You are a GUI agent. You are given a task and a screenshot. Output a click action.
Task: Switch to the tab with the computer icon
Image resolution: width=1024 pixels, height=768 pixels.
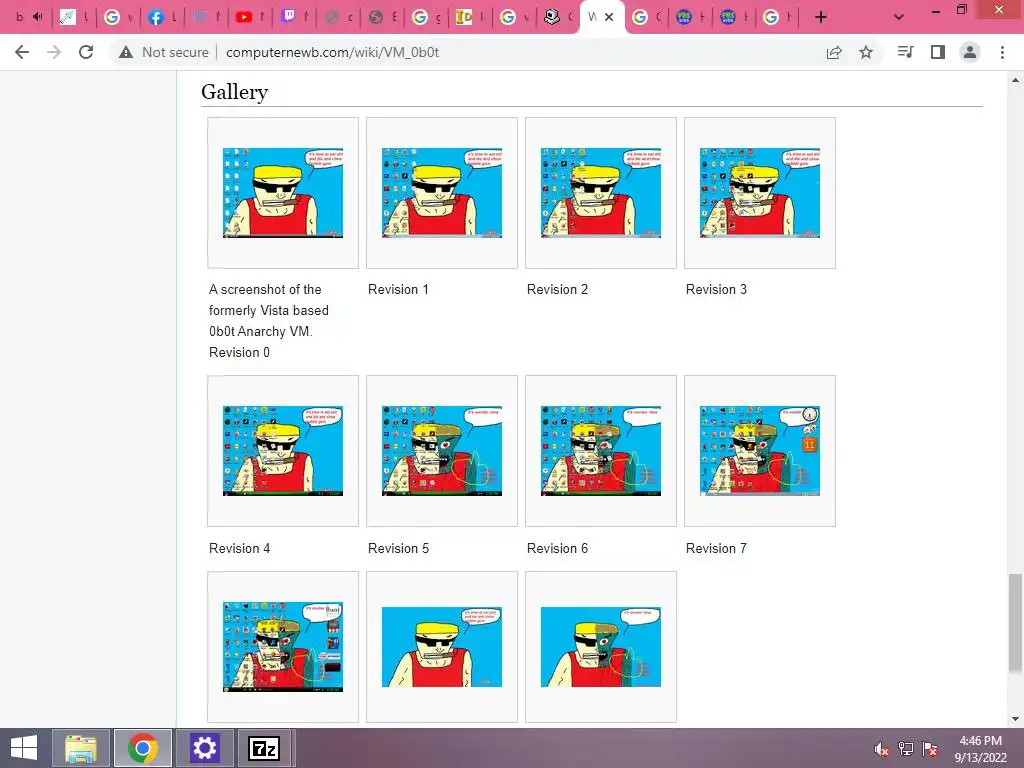click(x=552, y=17)
